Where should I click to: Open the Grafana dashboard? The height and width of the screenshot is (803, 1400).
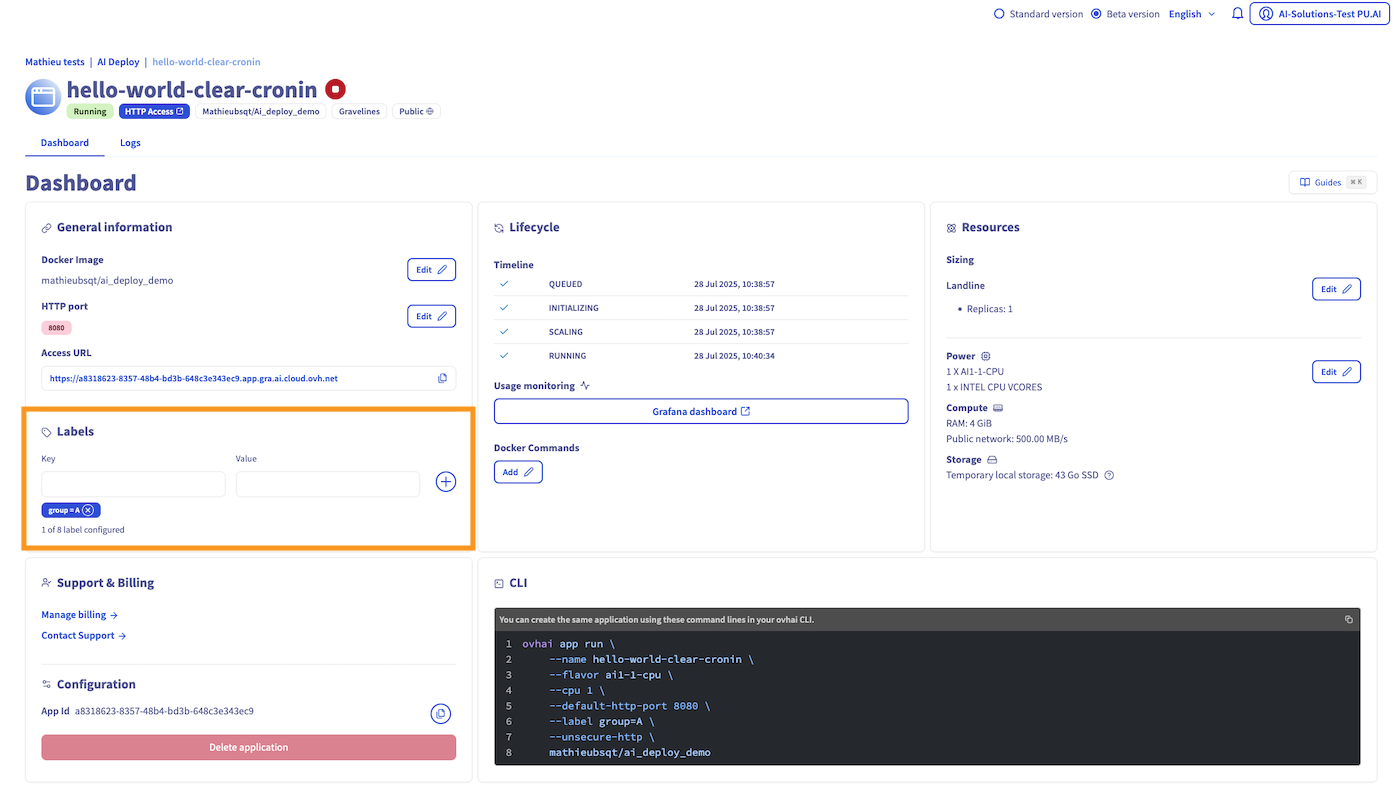click(x=700, y=410)
